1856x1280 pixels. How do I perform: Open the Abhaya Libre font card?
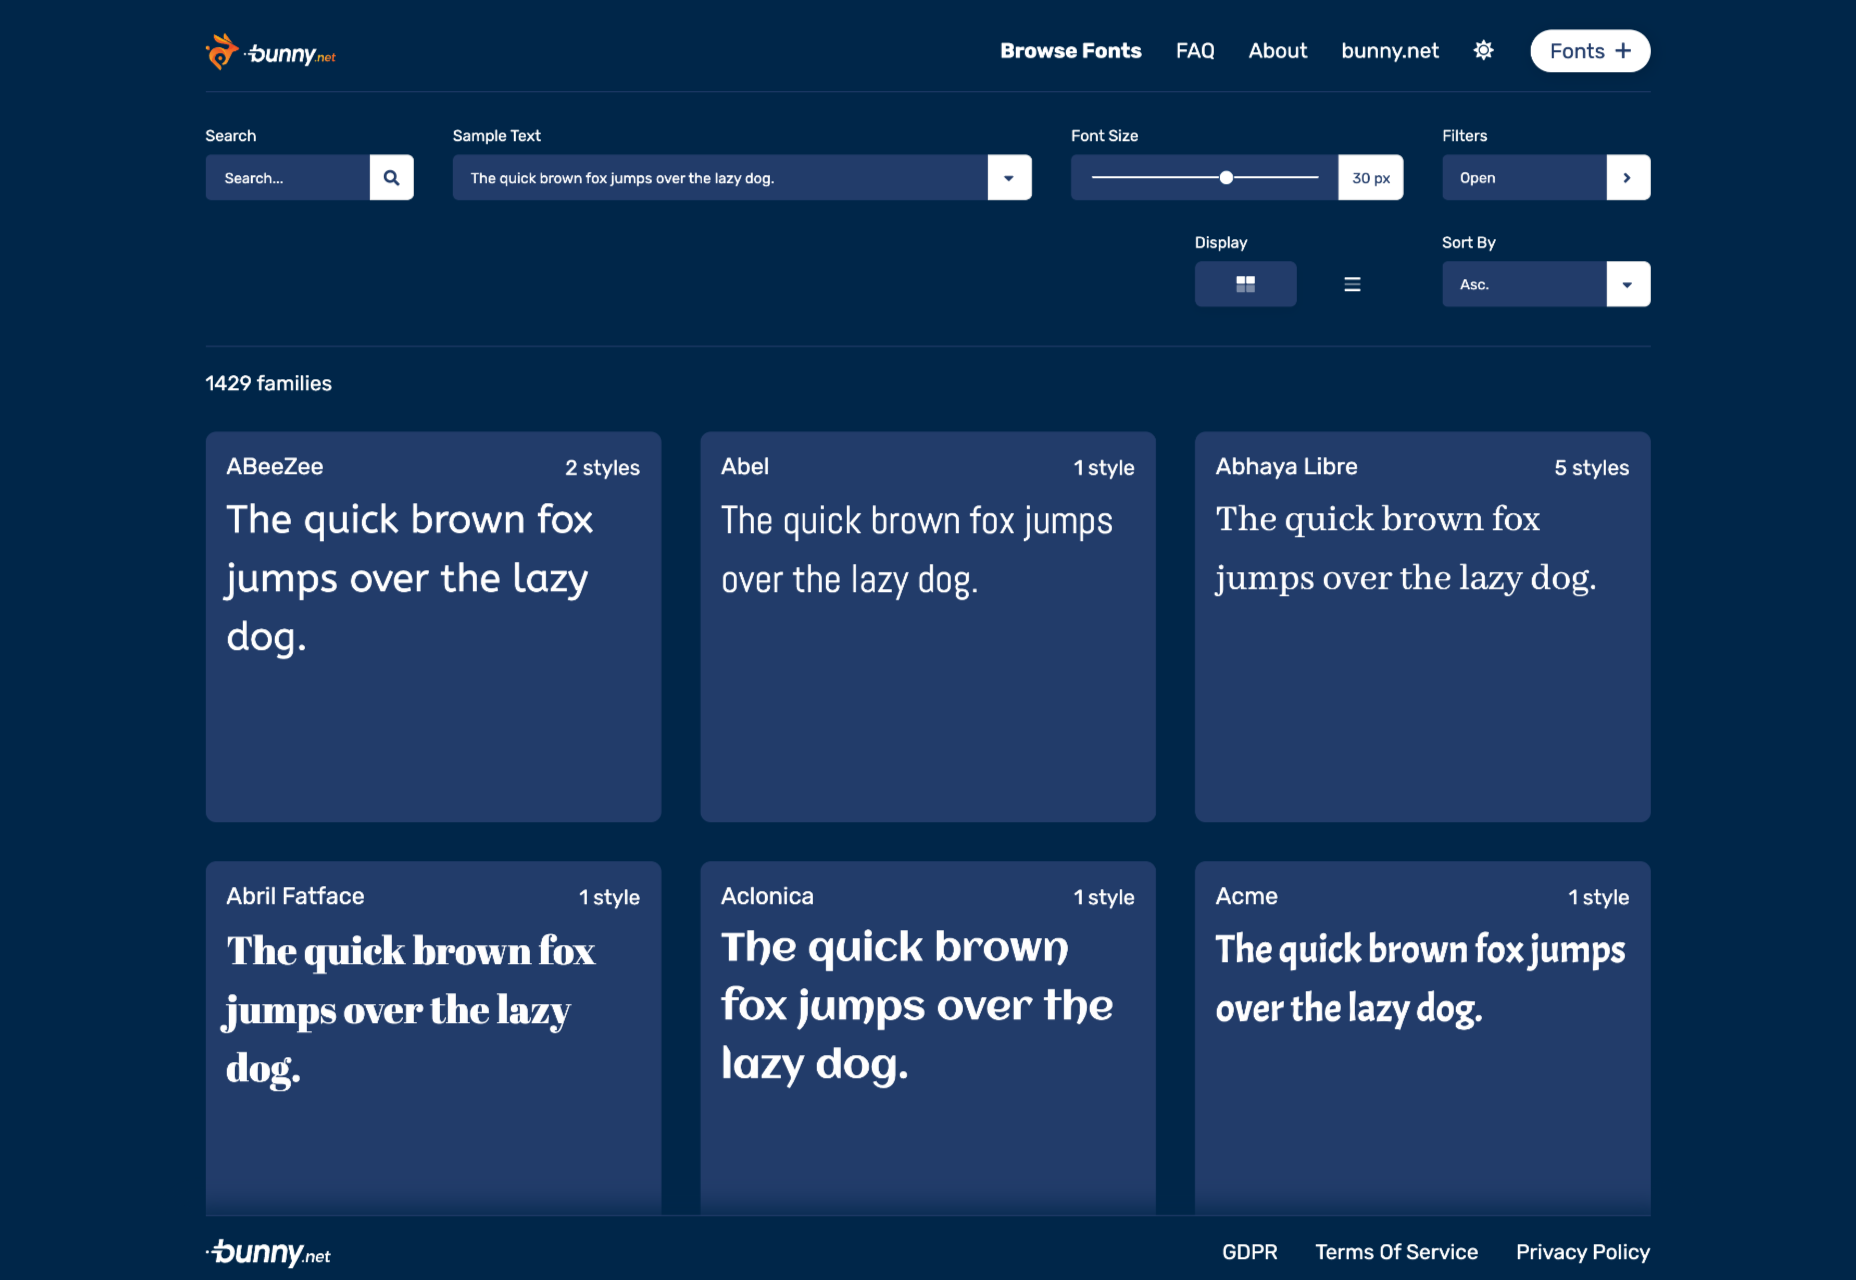point(1422,627)
